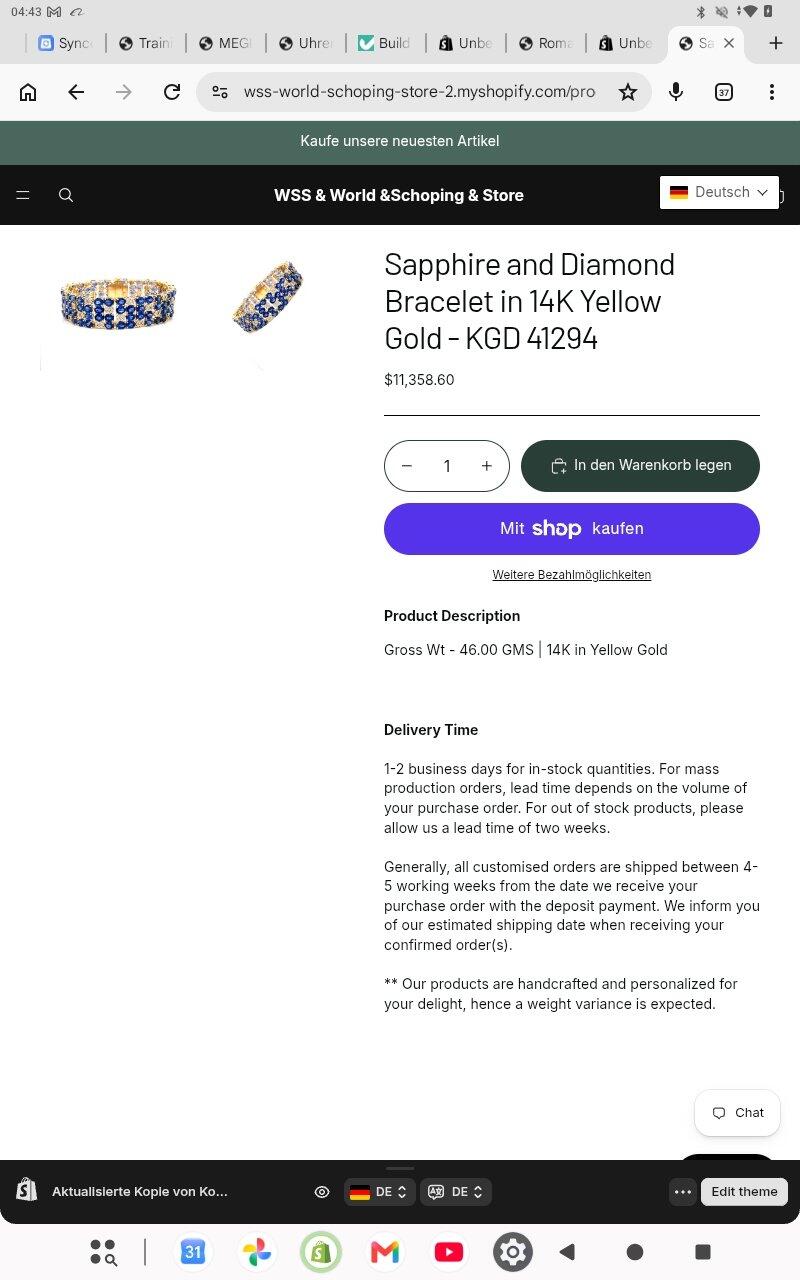Open the DE country flag selector
Viewport: 800px width, 1280px height.
point(379,1192)
